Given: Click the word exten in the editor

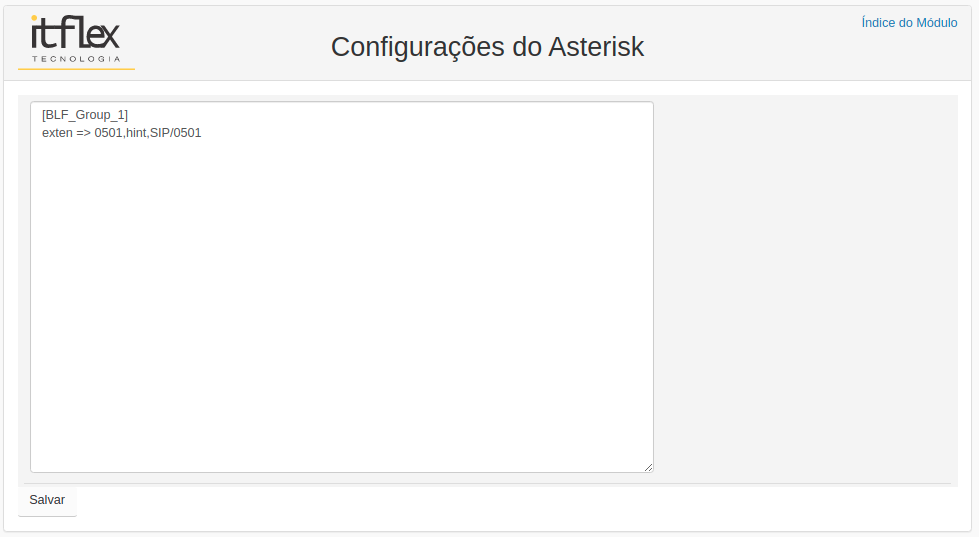Looking at the screenshot, I should [x=57, y=132].
